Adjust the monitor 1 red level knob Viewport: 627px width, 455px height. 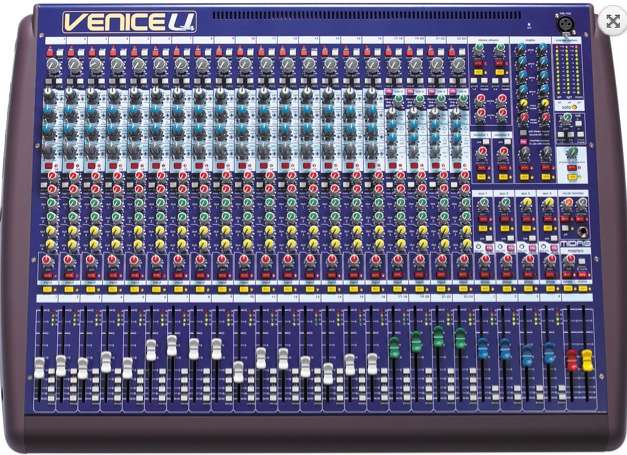(481, 152)
